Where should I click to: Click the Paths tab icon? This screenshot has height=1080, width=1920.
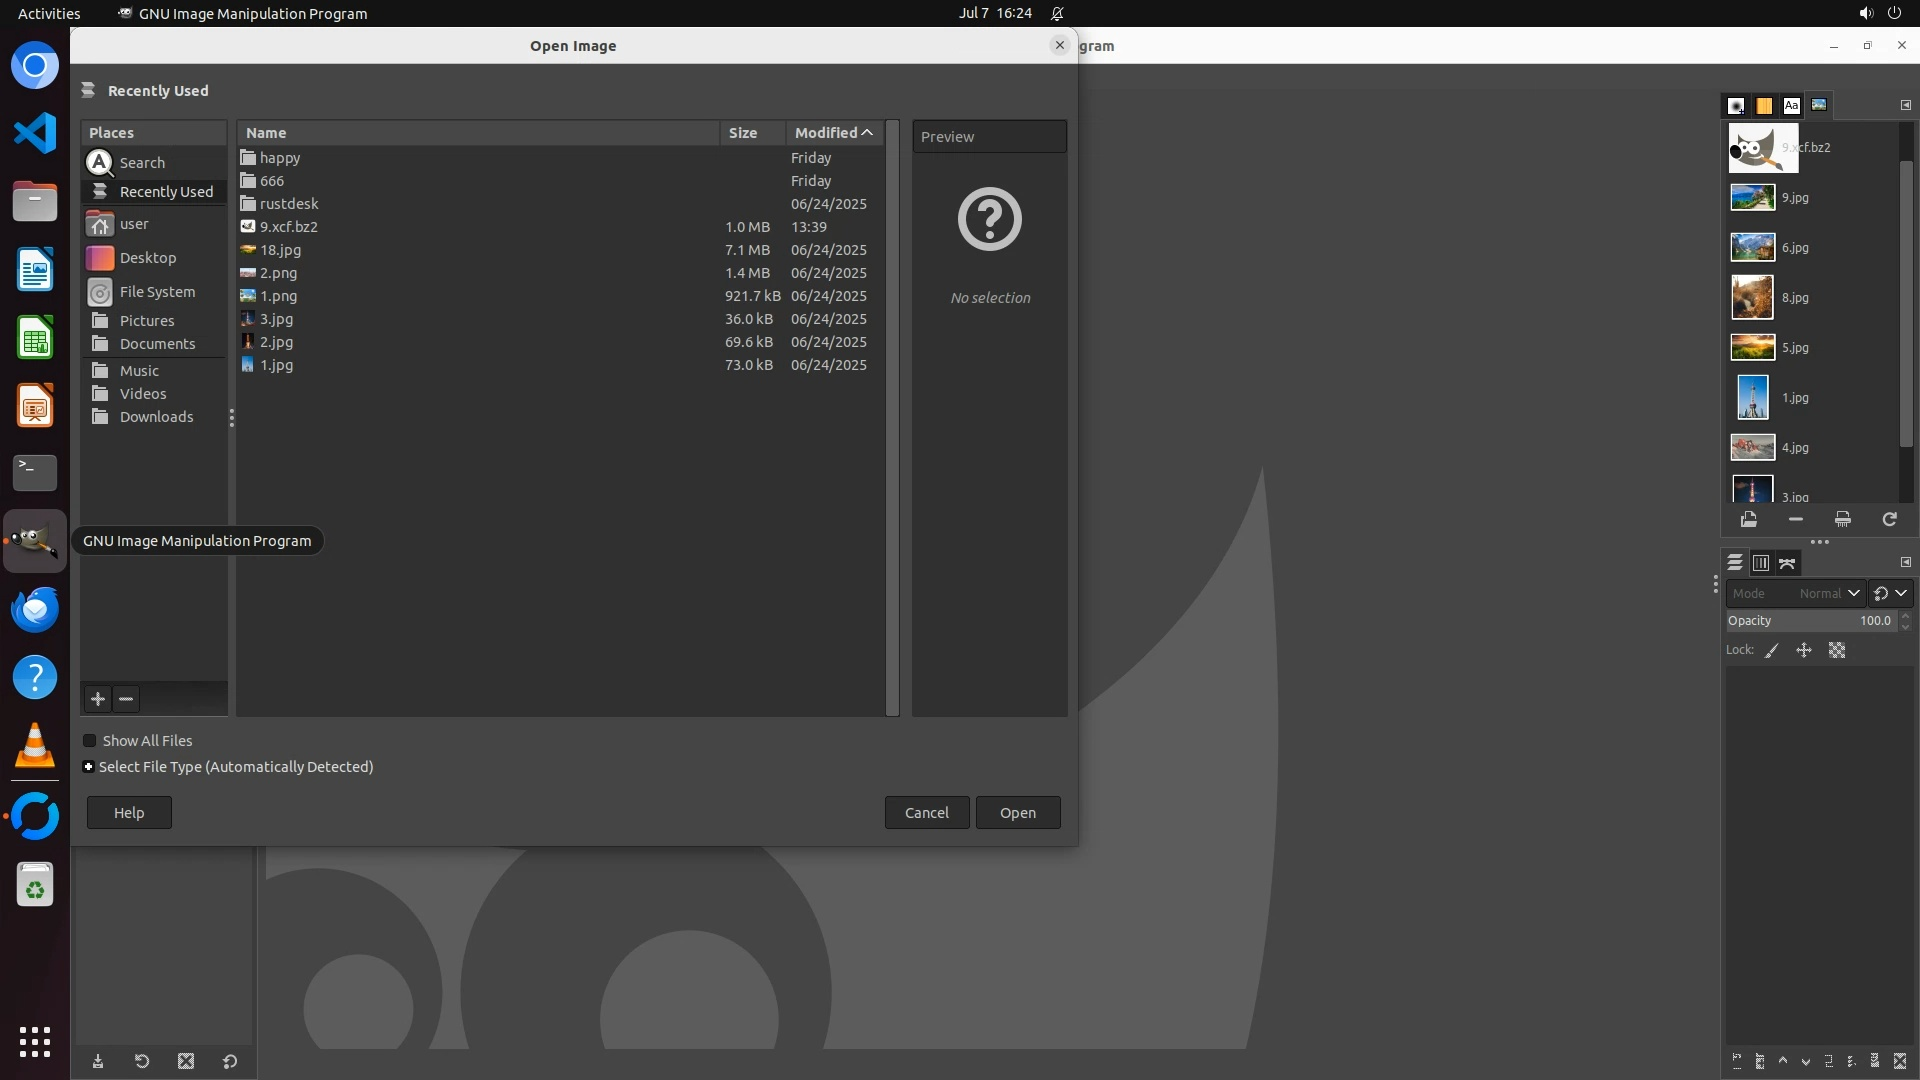(1787, 563)
